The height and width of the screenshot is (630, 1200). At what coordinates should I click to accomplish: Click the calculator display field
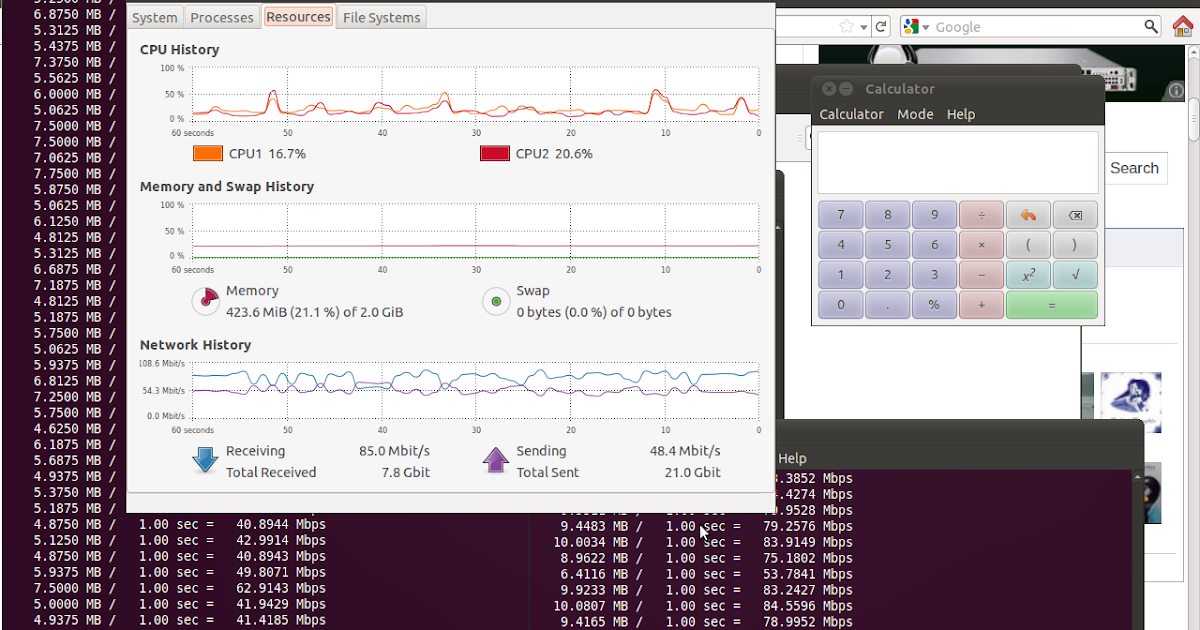[957, 162]
